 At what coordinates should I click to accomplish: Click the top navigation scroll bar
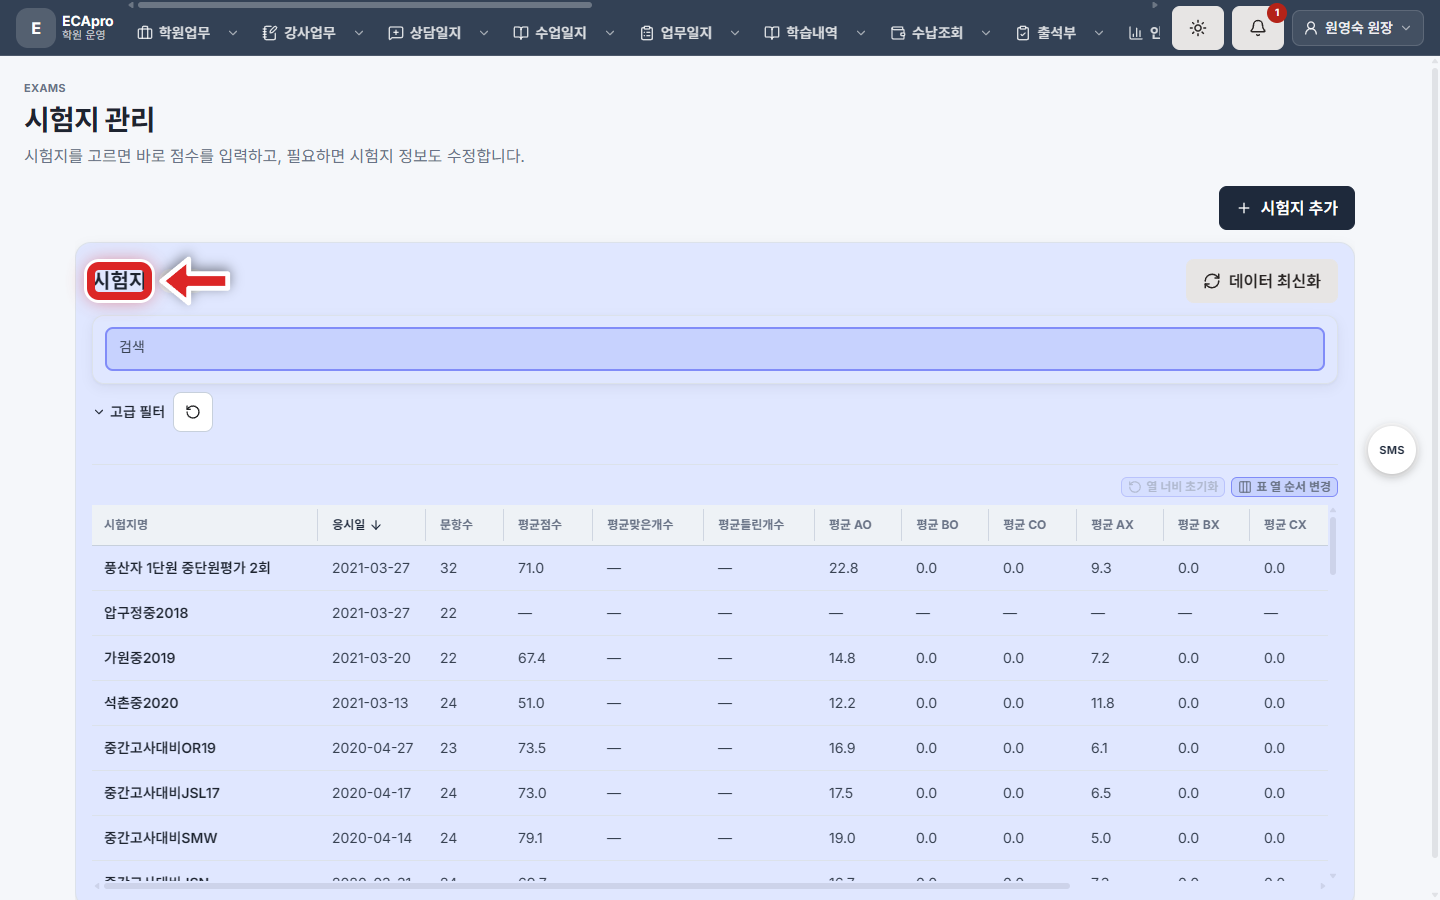365,5
